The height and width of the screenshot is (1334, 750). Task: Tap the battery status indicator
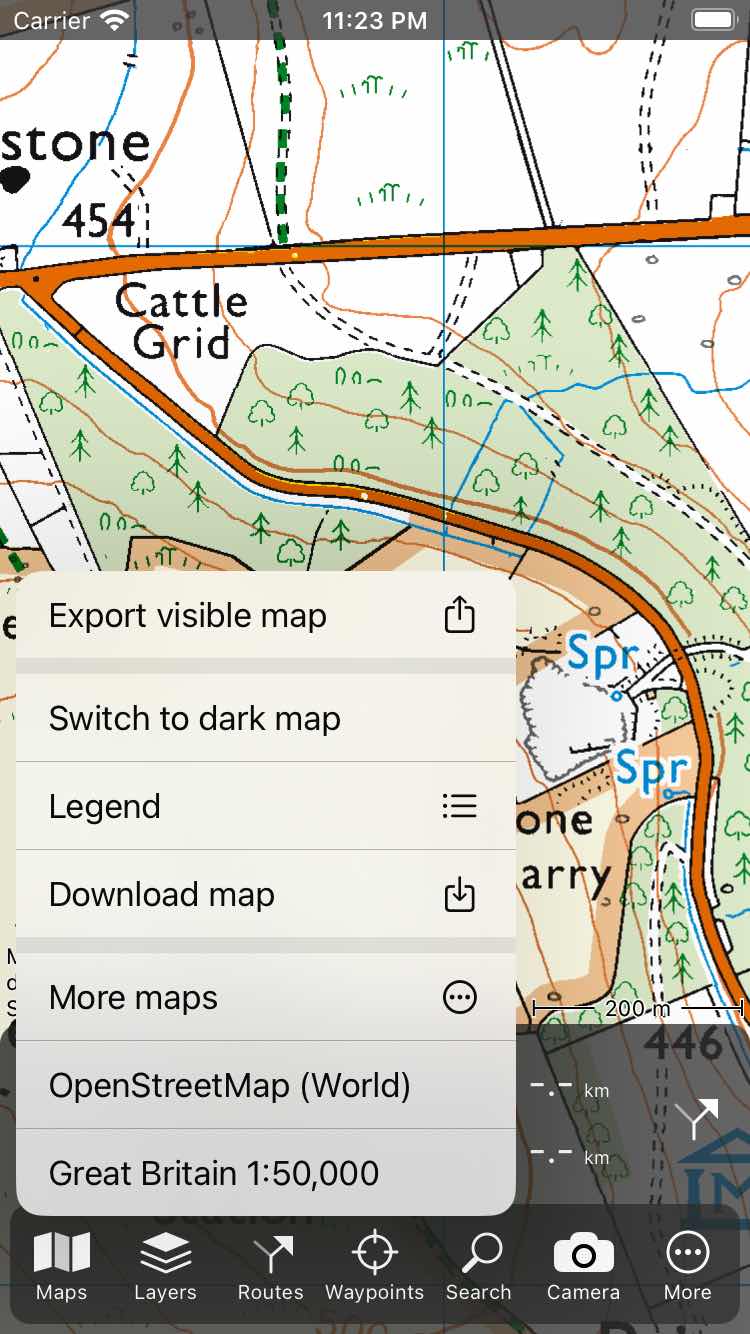(x=714, y=20)
